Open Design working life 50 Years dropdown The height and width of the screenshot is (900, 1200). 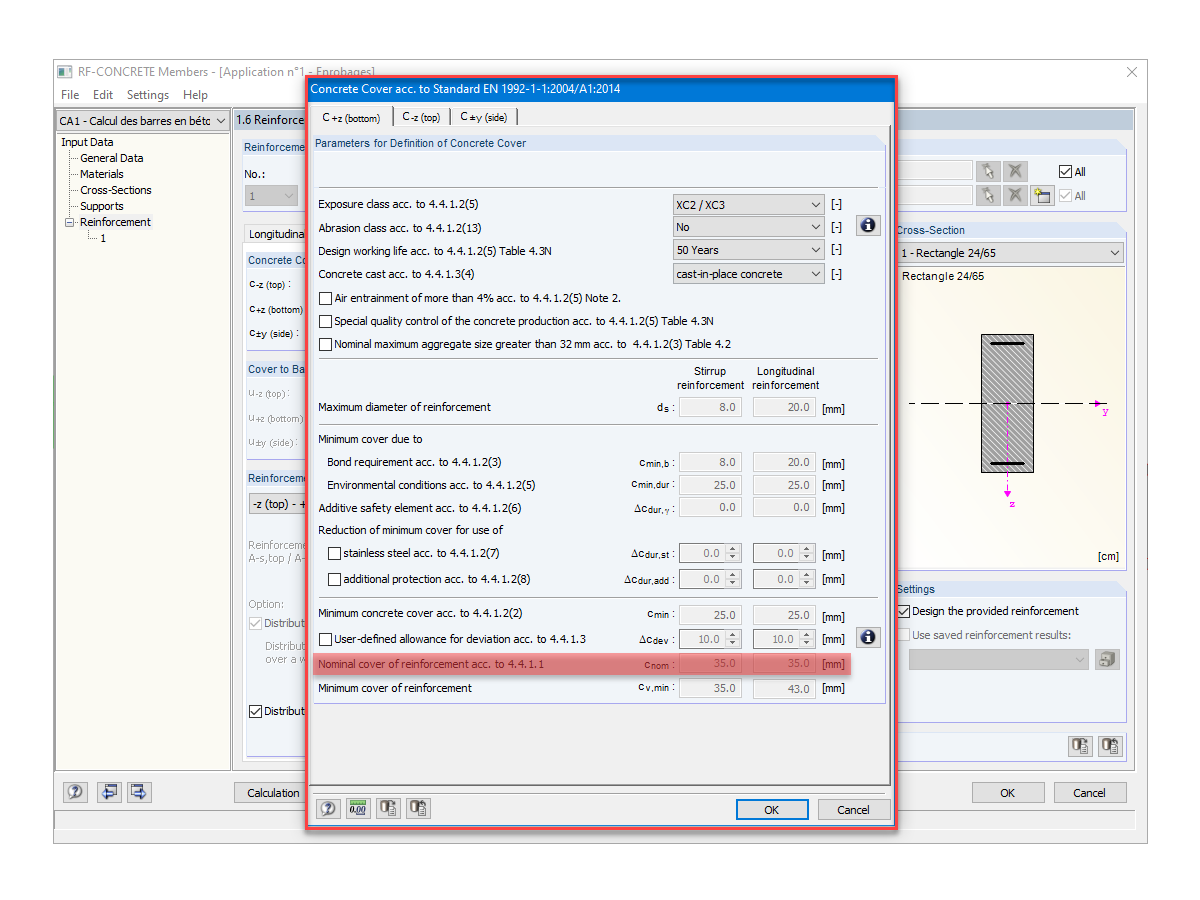pos(749,250)
